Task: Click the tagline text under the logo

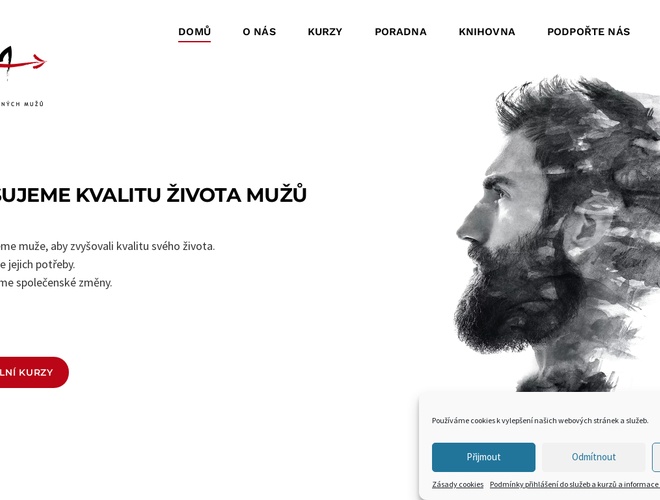Action: (22, 104)
